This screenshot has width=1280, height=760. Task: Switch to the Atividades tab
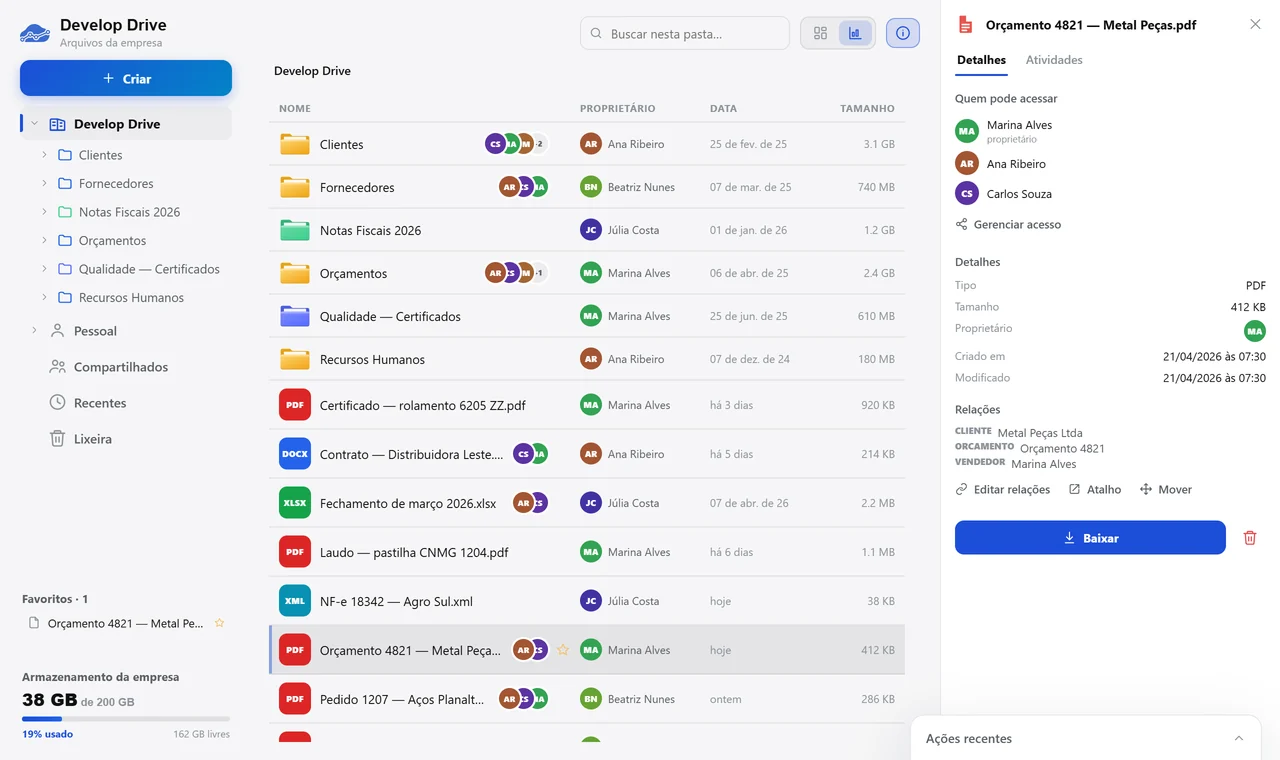pos(1054,60)
